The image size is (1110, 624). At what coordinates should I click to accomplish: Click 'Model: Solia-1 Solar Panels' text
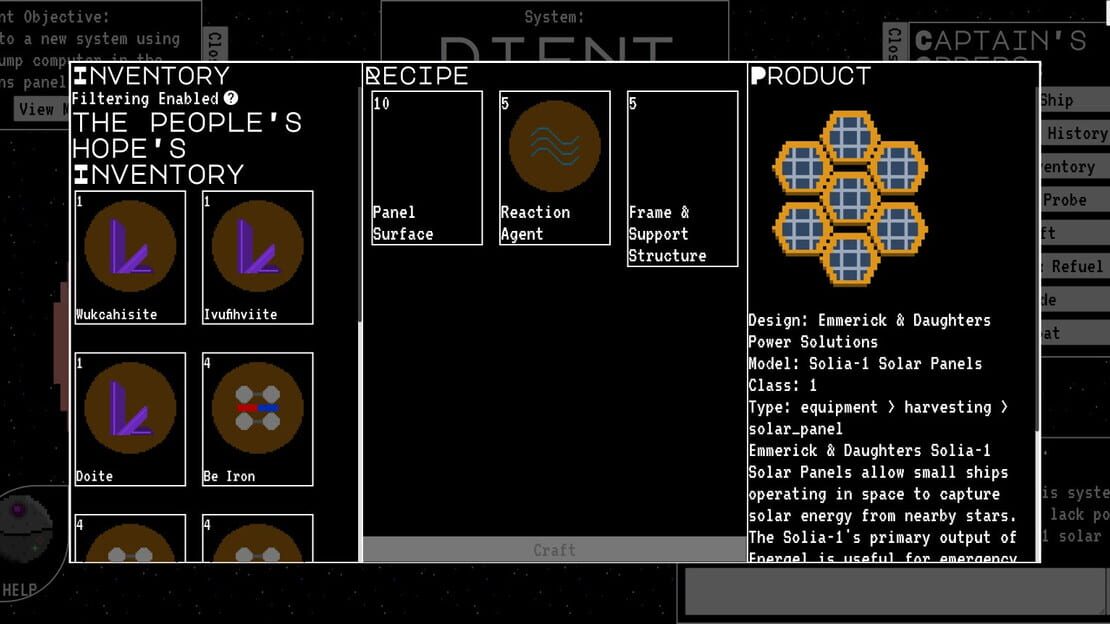coord(865,364)
